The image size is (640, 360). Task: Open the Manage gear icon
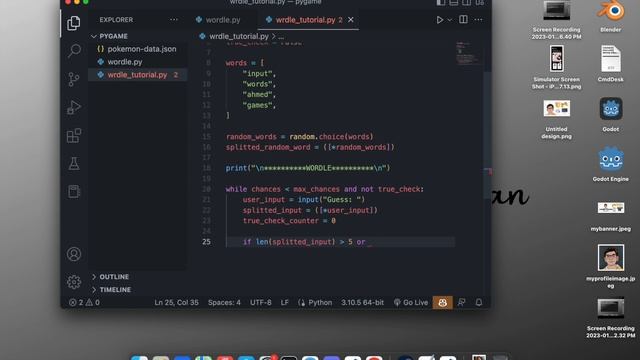point(74,282)
